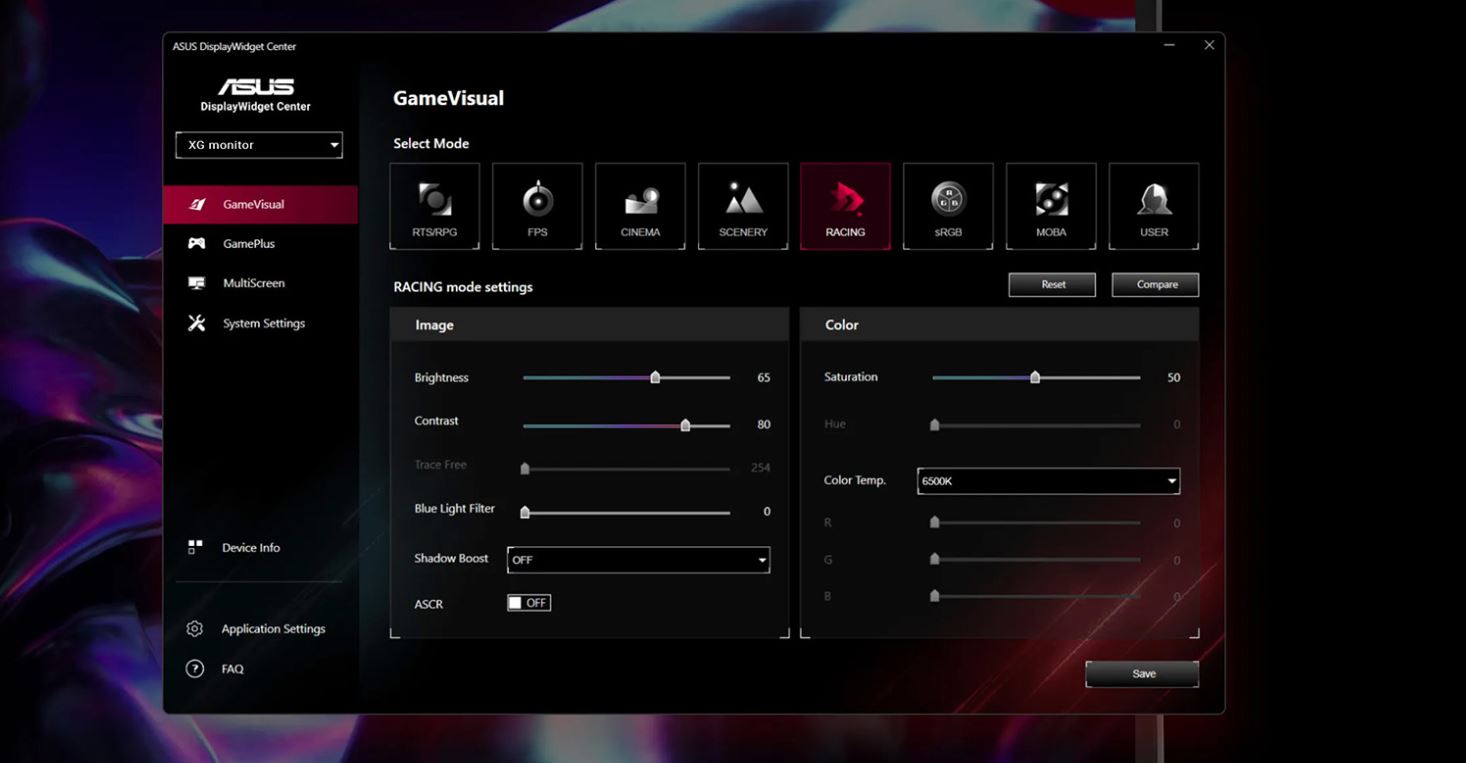The image size is (1466, 763).
Task: Expand the Shadow Boost dropdown
Action: click(x=638, y=560)
